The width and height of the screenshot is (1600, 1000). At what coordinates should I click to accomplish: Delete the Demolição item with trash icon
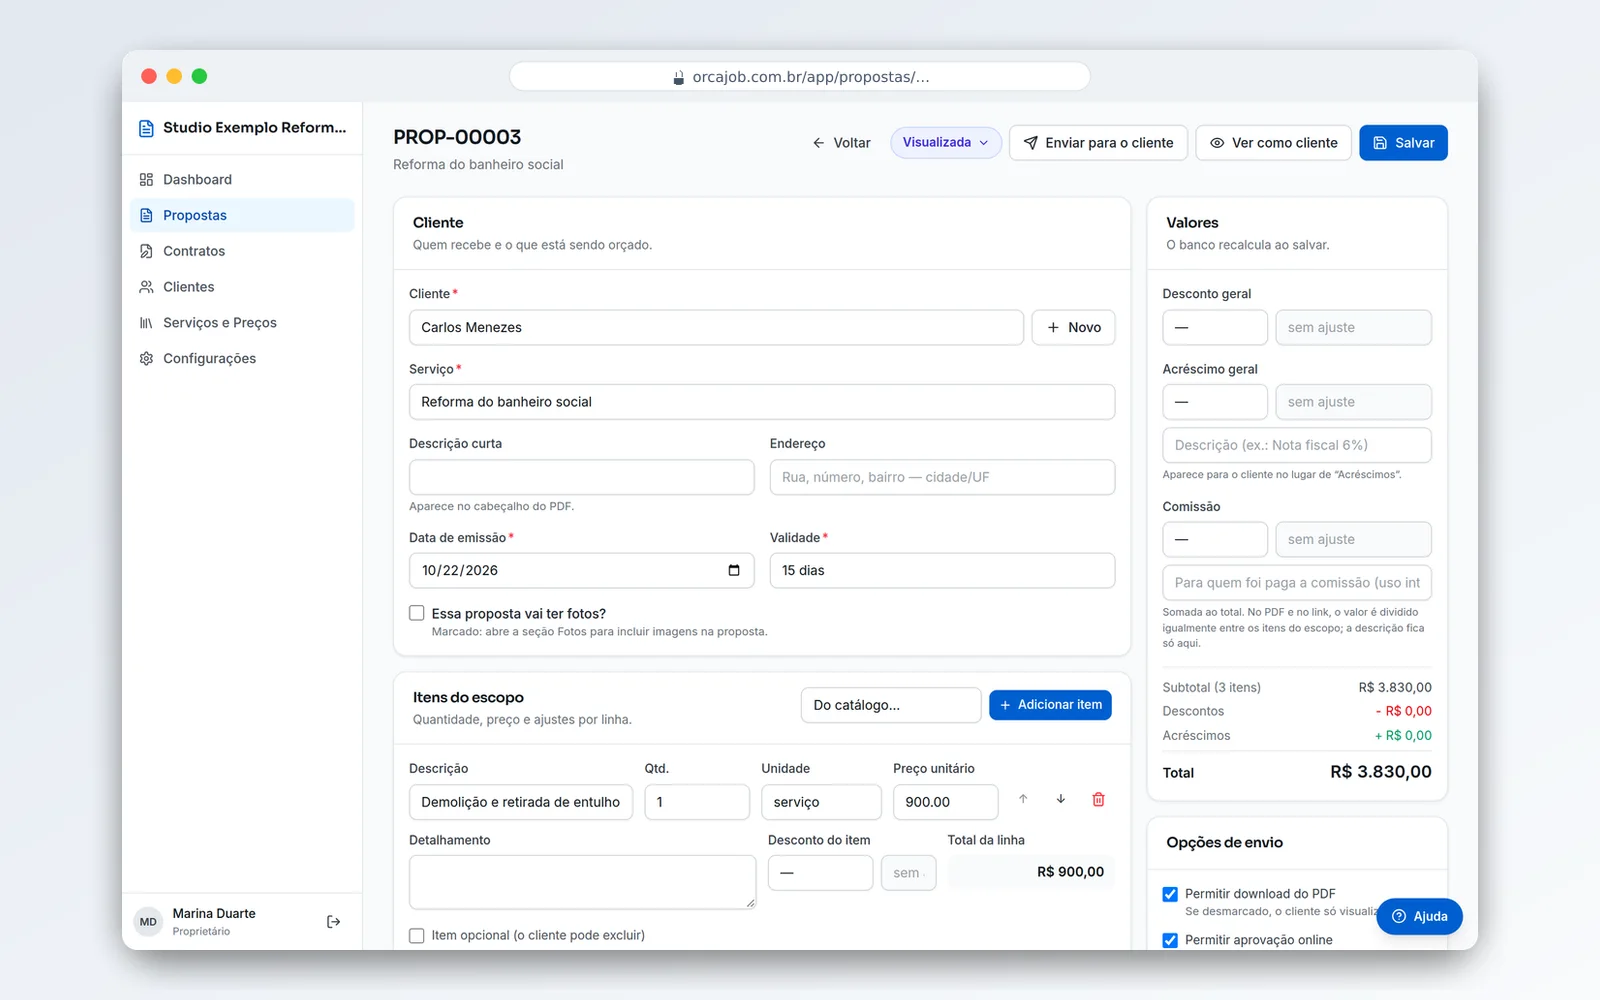pos(1098,800)
